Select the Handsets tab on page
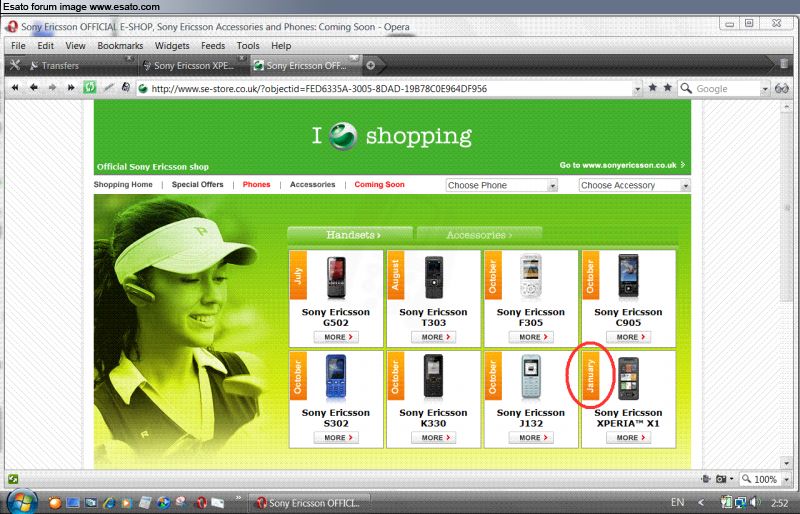Image resolution: width=800 pixels, height=514 pixels. (x=351, y=235)
